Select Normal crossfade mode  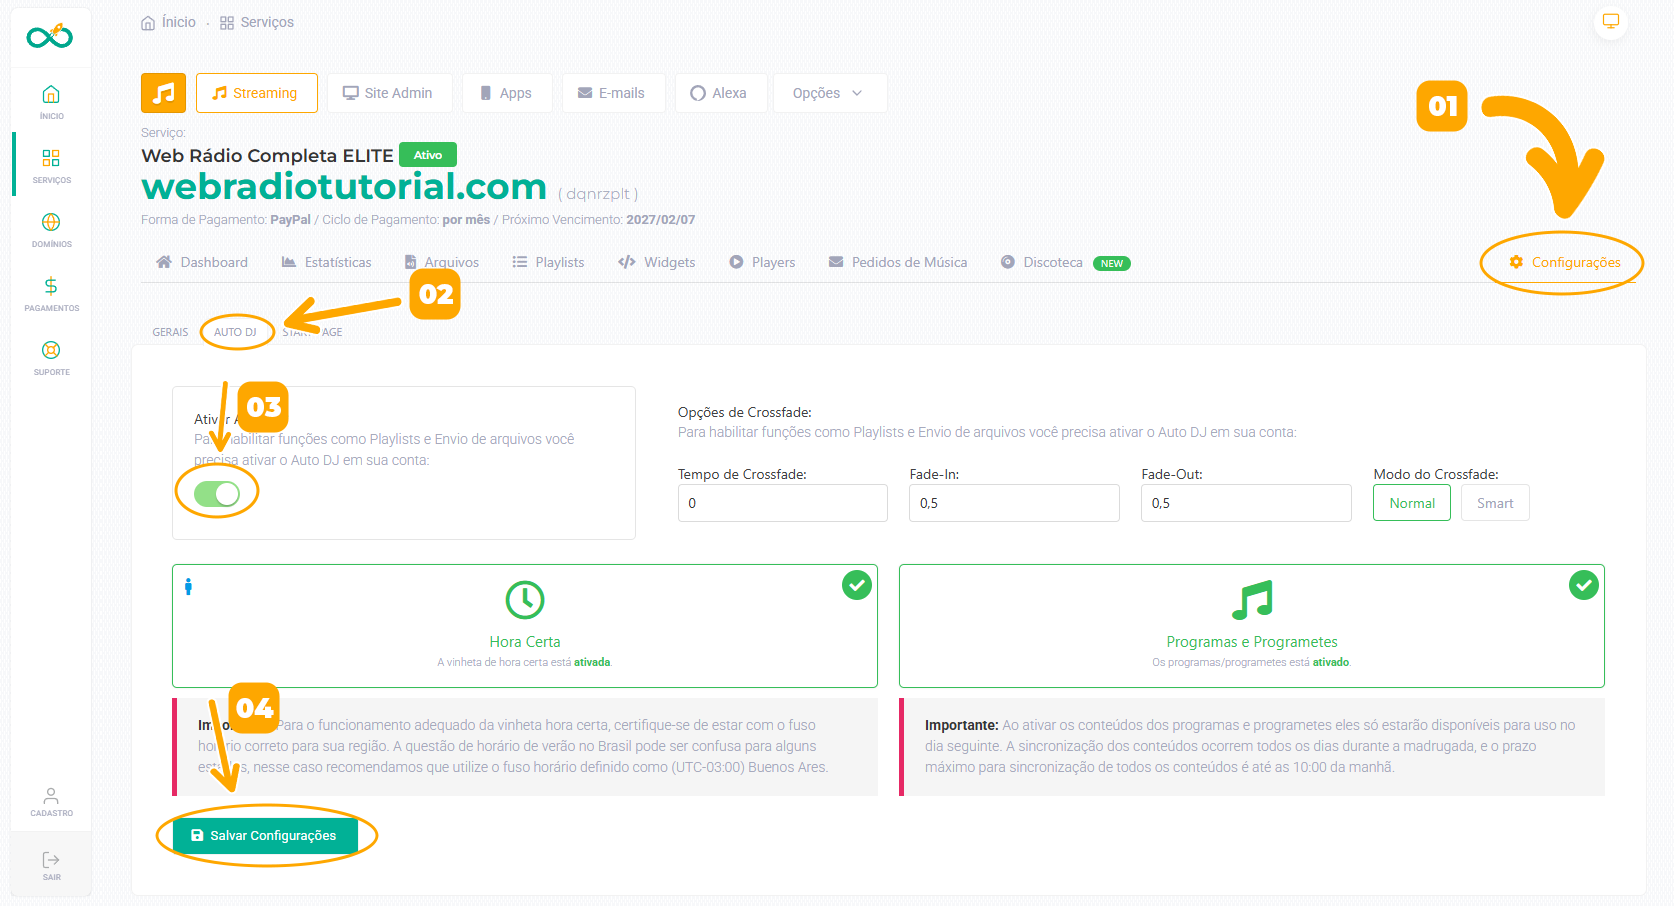coord(1411,503)
